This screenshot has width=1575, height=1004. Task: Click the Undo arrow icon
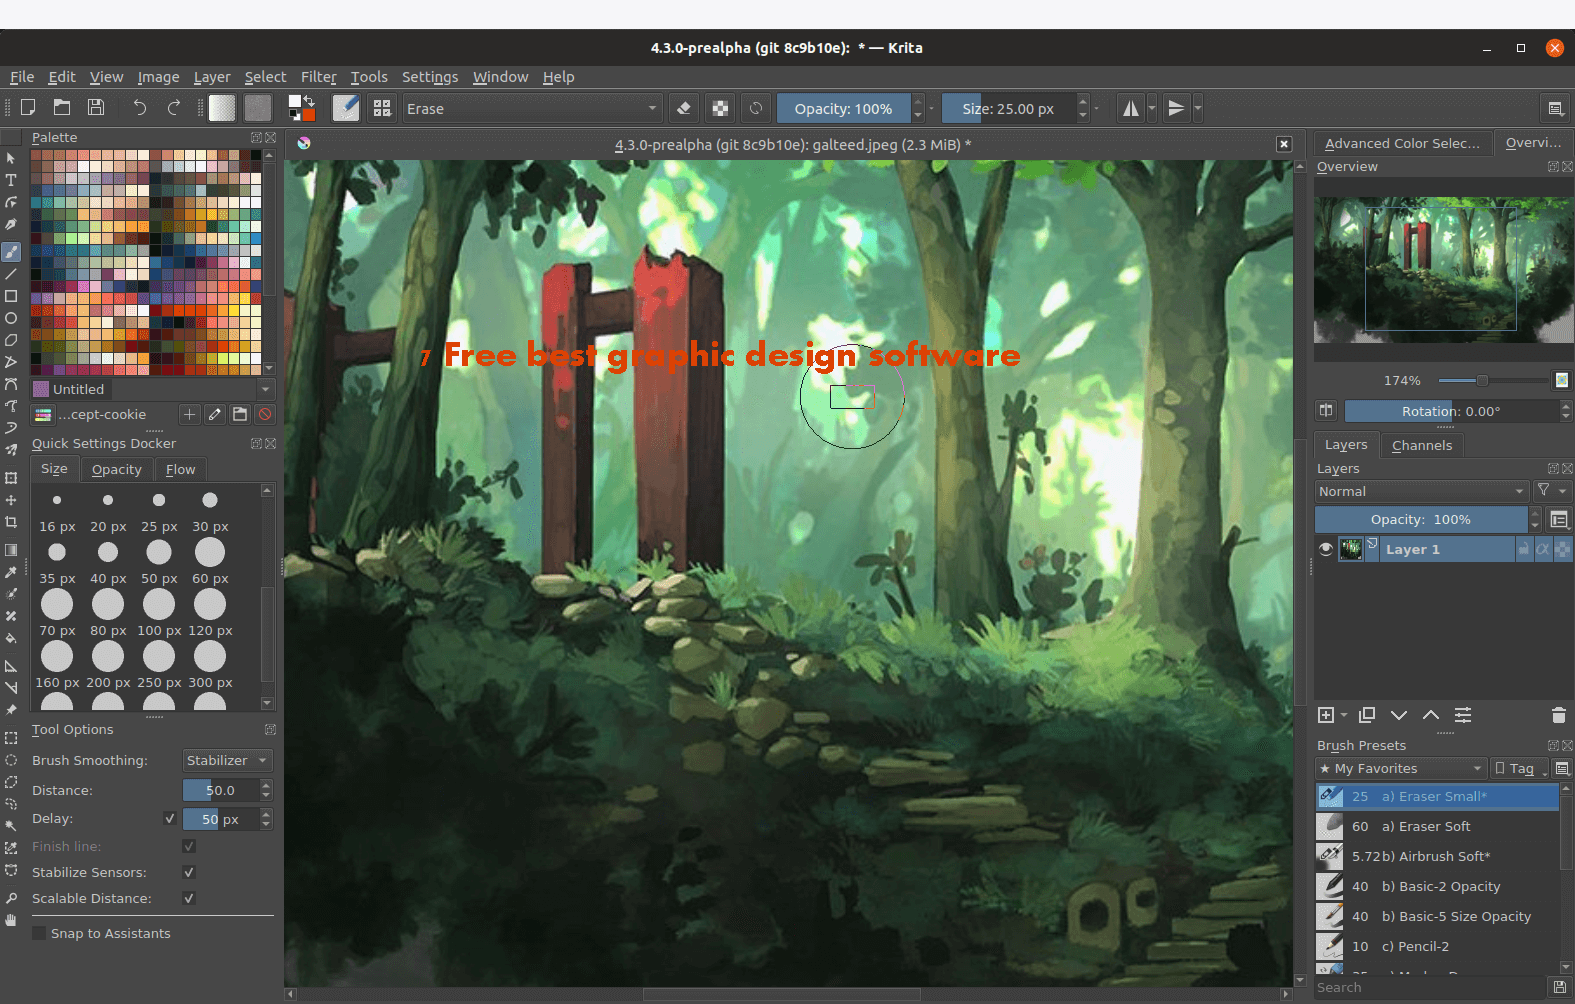[140, 108]
